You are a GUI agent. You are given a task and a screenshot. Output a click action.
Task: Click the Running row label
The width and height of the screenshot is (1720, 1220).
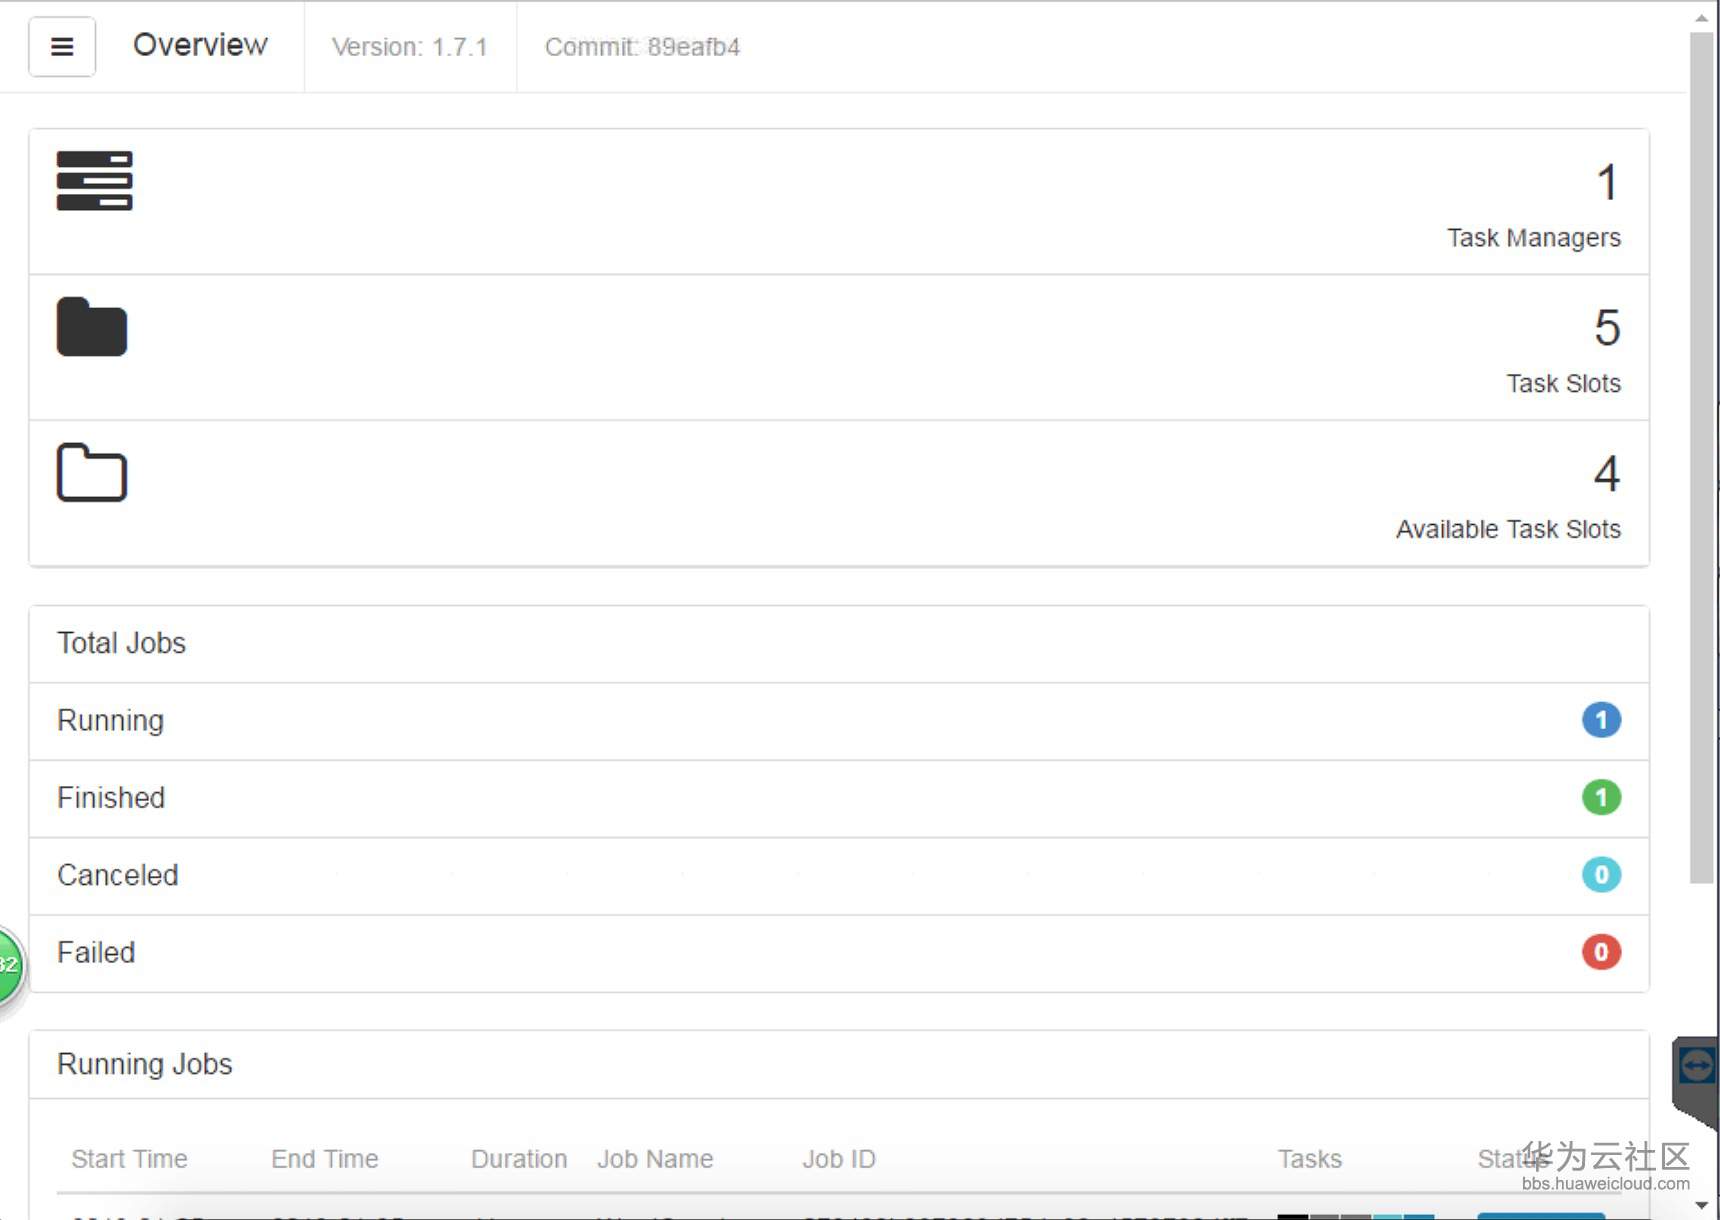click(x=110, y=721)
